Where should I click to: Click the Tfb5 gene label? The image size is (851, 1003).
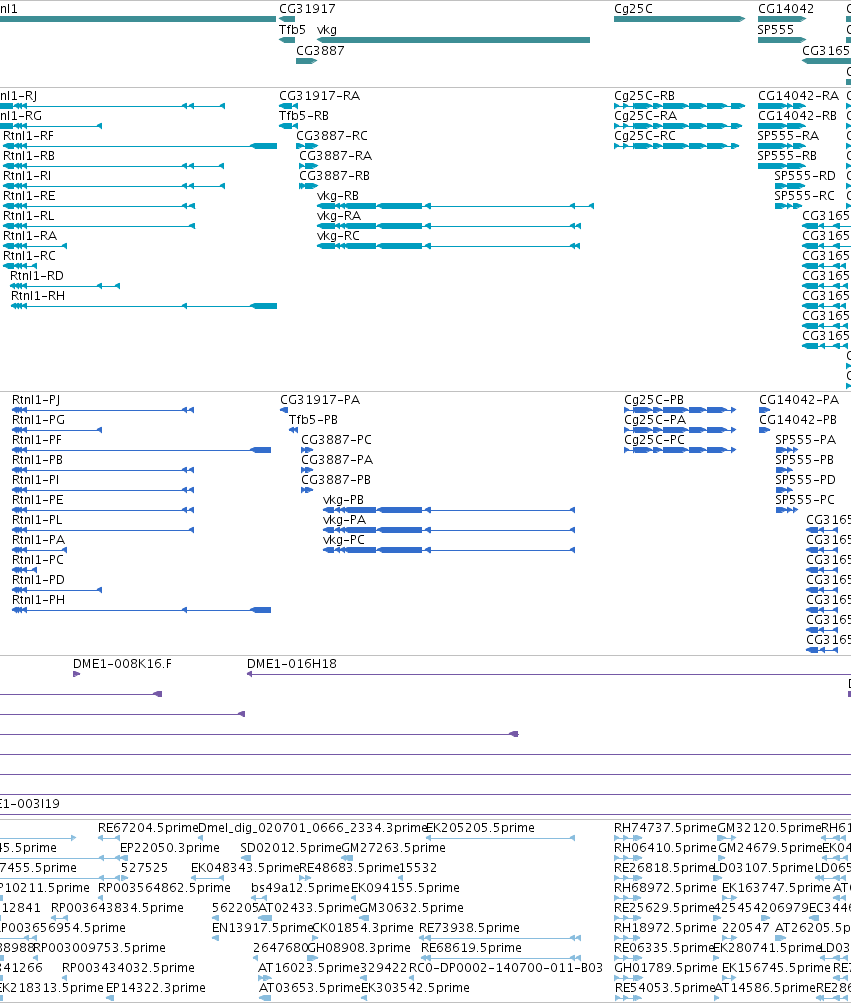pos(292,30)
